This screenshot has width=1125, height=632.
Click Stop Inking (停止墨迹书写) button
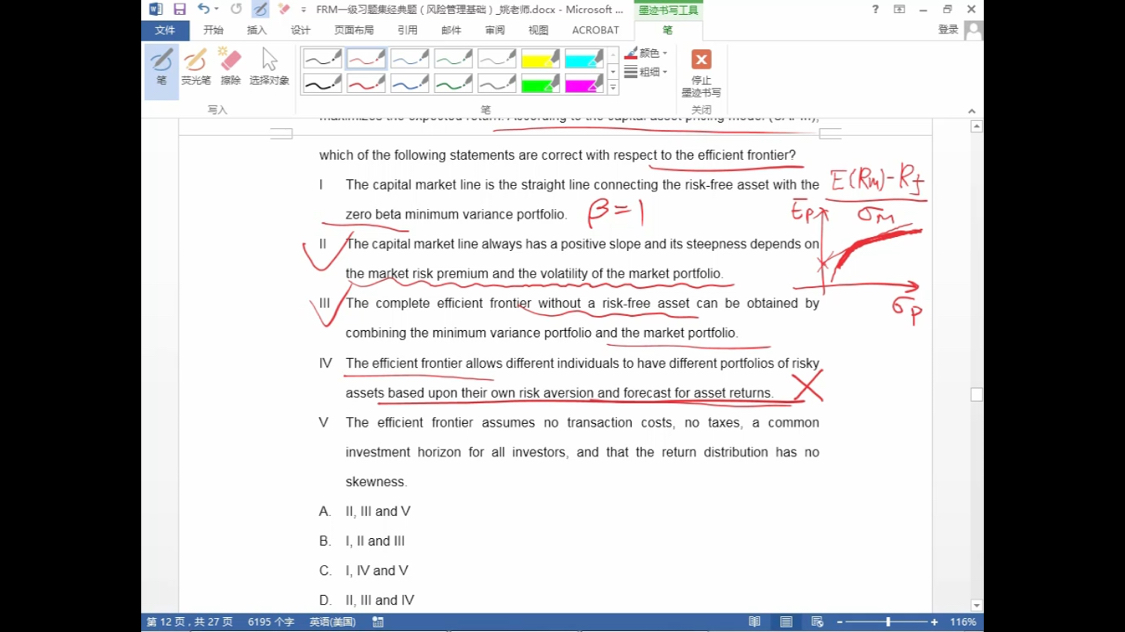pos(701,72)
